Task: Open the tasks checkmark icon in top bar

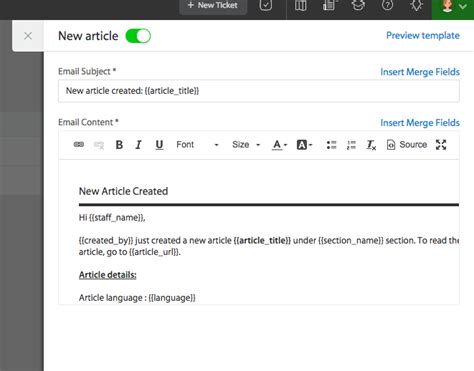Action: pos(266,5)
